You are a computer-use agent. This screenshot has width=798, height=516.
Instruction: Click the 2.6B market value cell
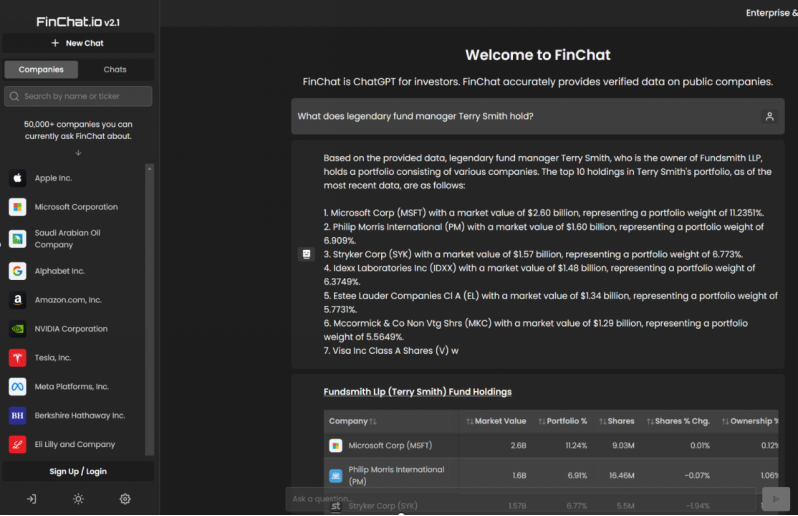(519, 446)
